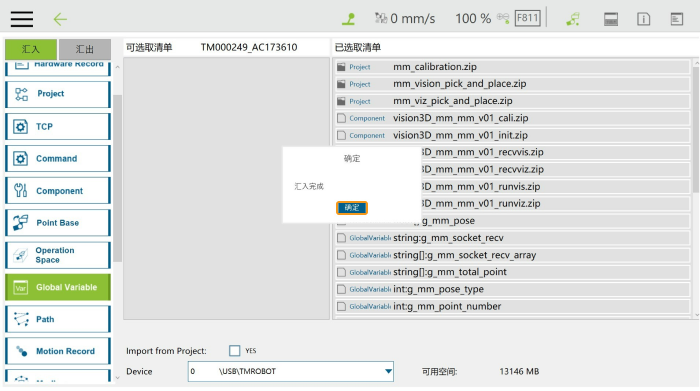
Task: Open the log panel icon at top right
Action: tap(677, 19)
